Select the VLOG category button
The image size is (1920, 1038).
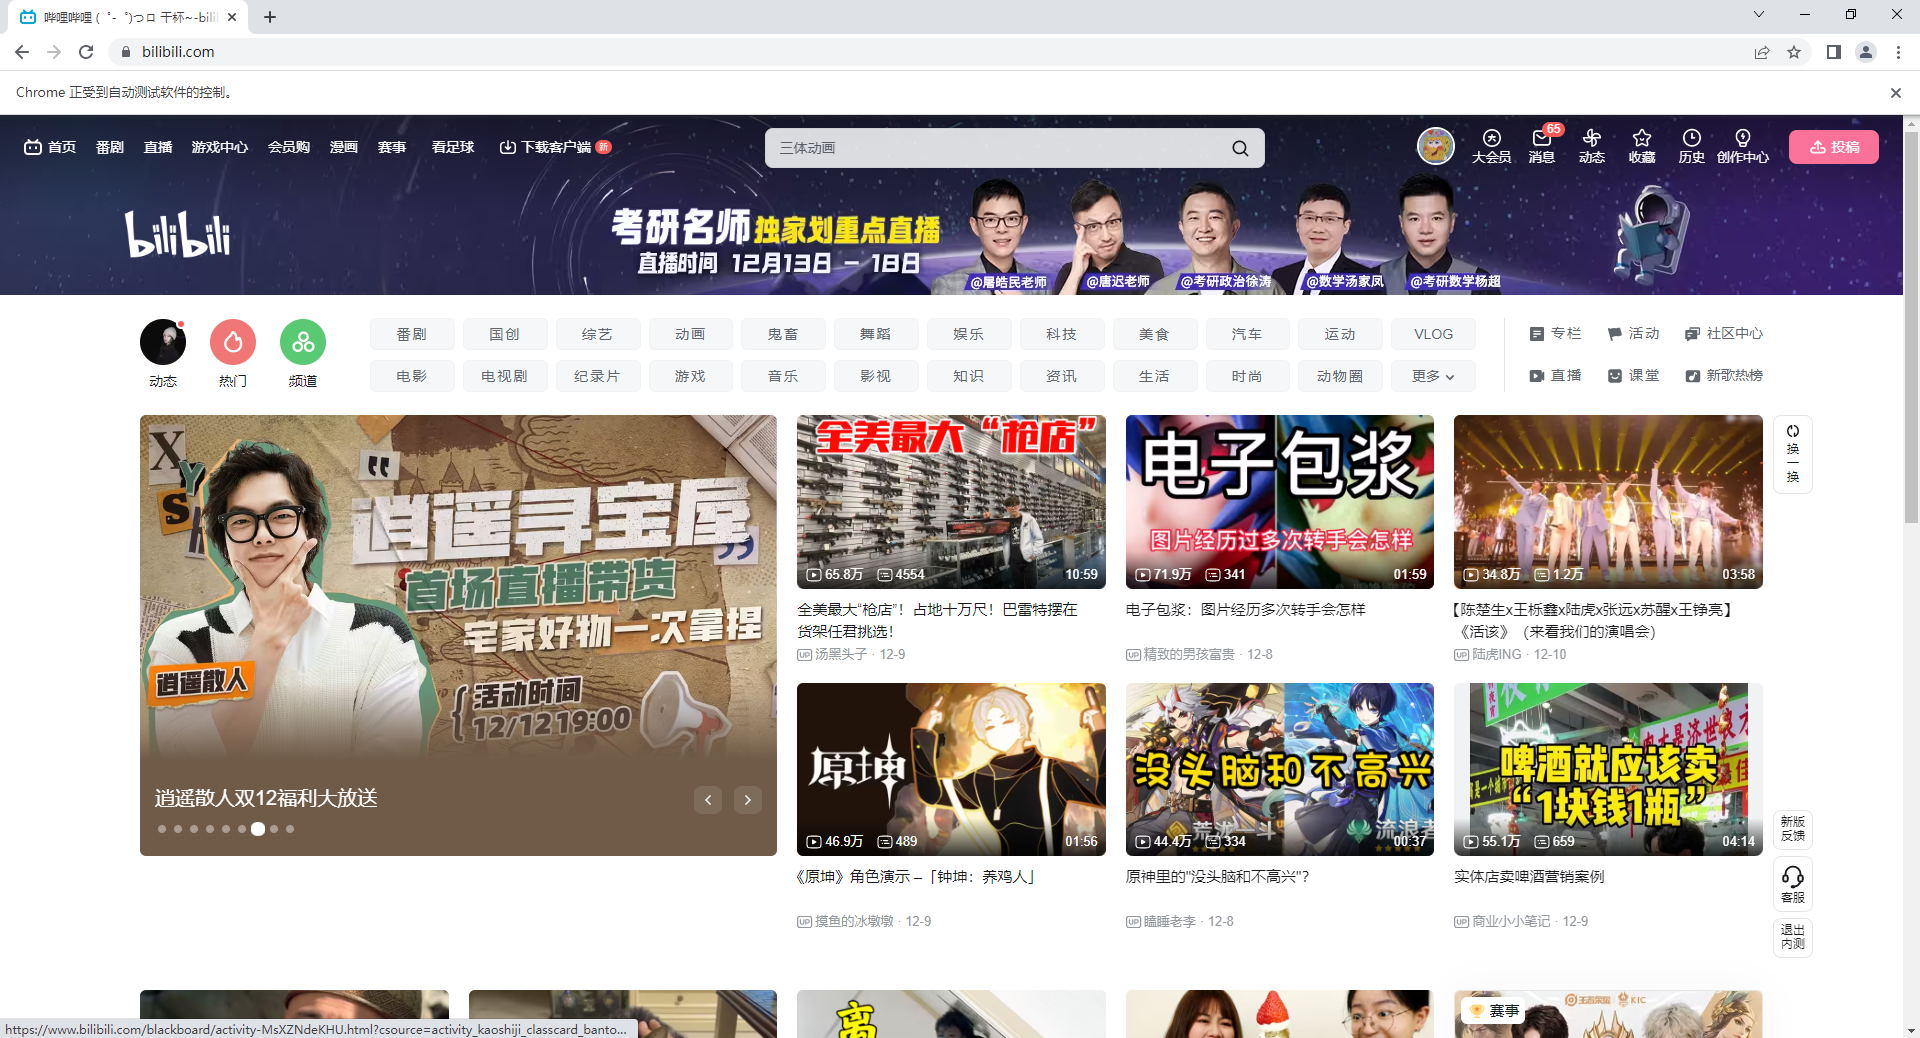[x=1433, y=334]
